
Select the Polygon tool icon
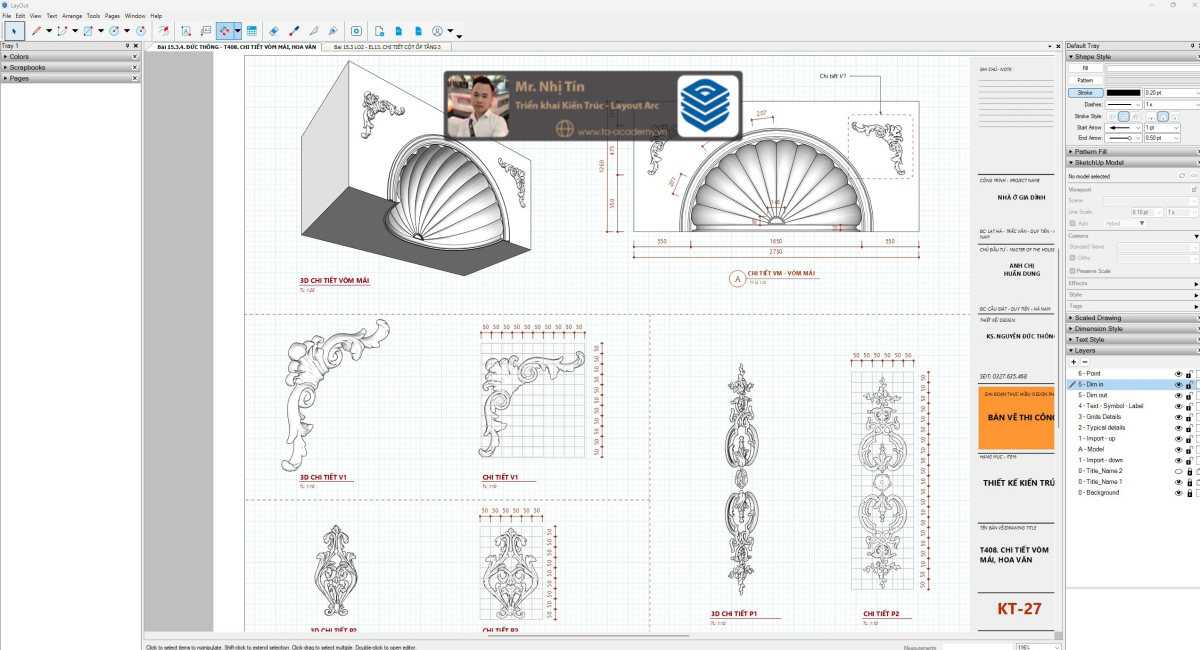141,31
